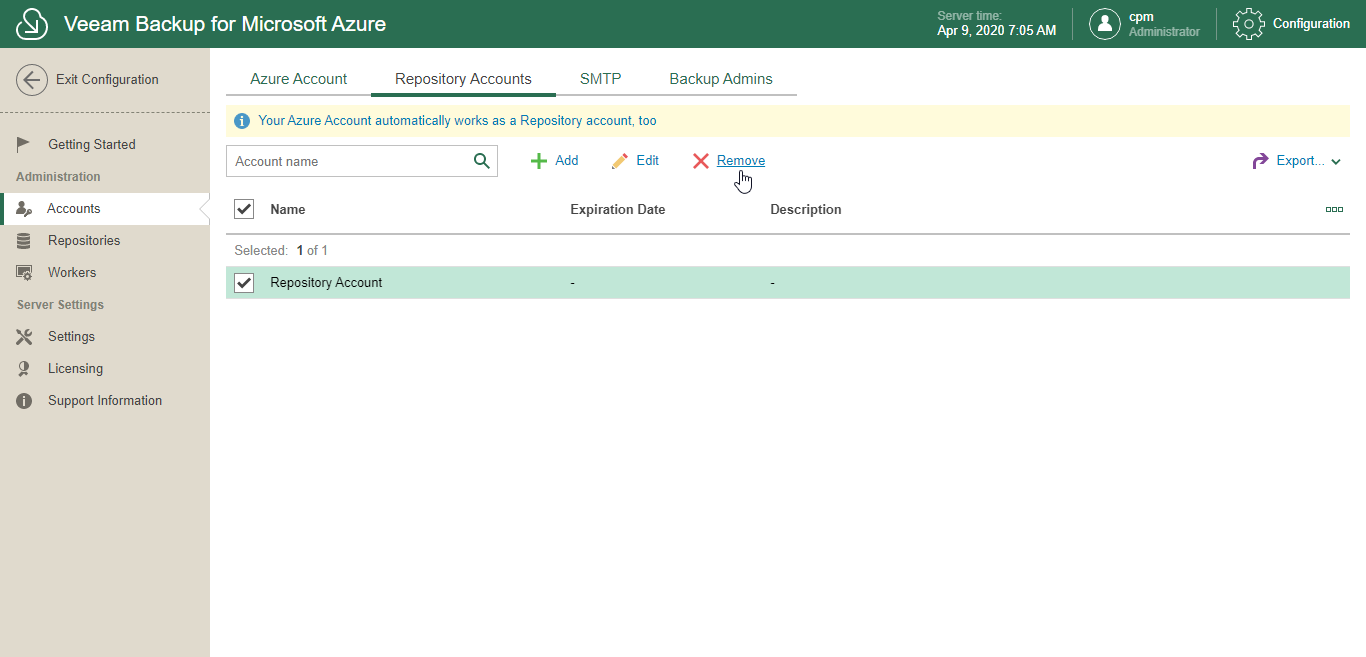
Task: Click the purple Export arrow icon
Action: click(1260, 161)
